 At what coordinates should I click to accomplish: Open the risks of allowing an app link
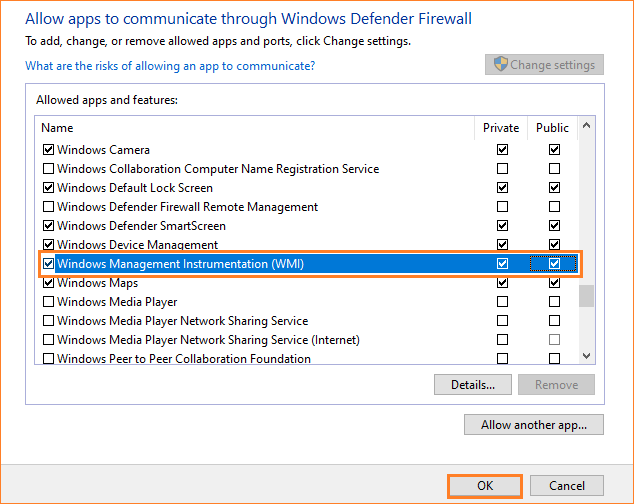click(x=170, y=66)
